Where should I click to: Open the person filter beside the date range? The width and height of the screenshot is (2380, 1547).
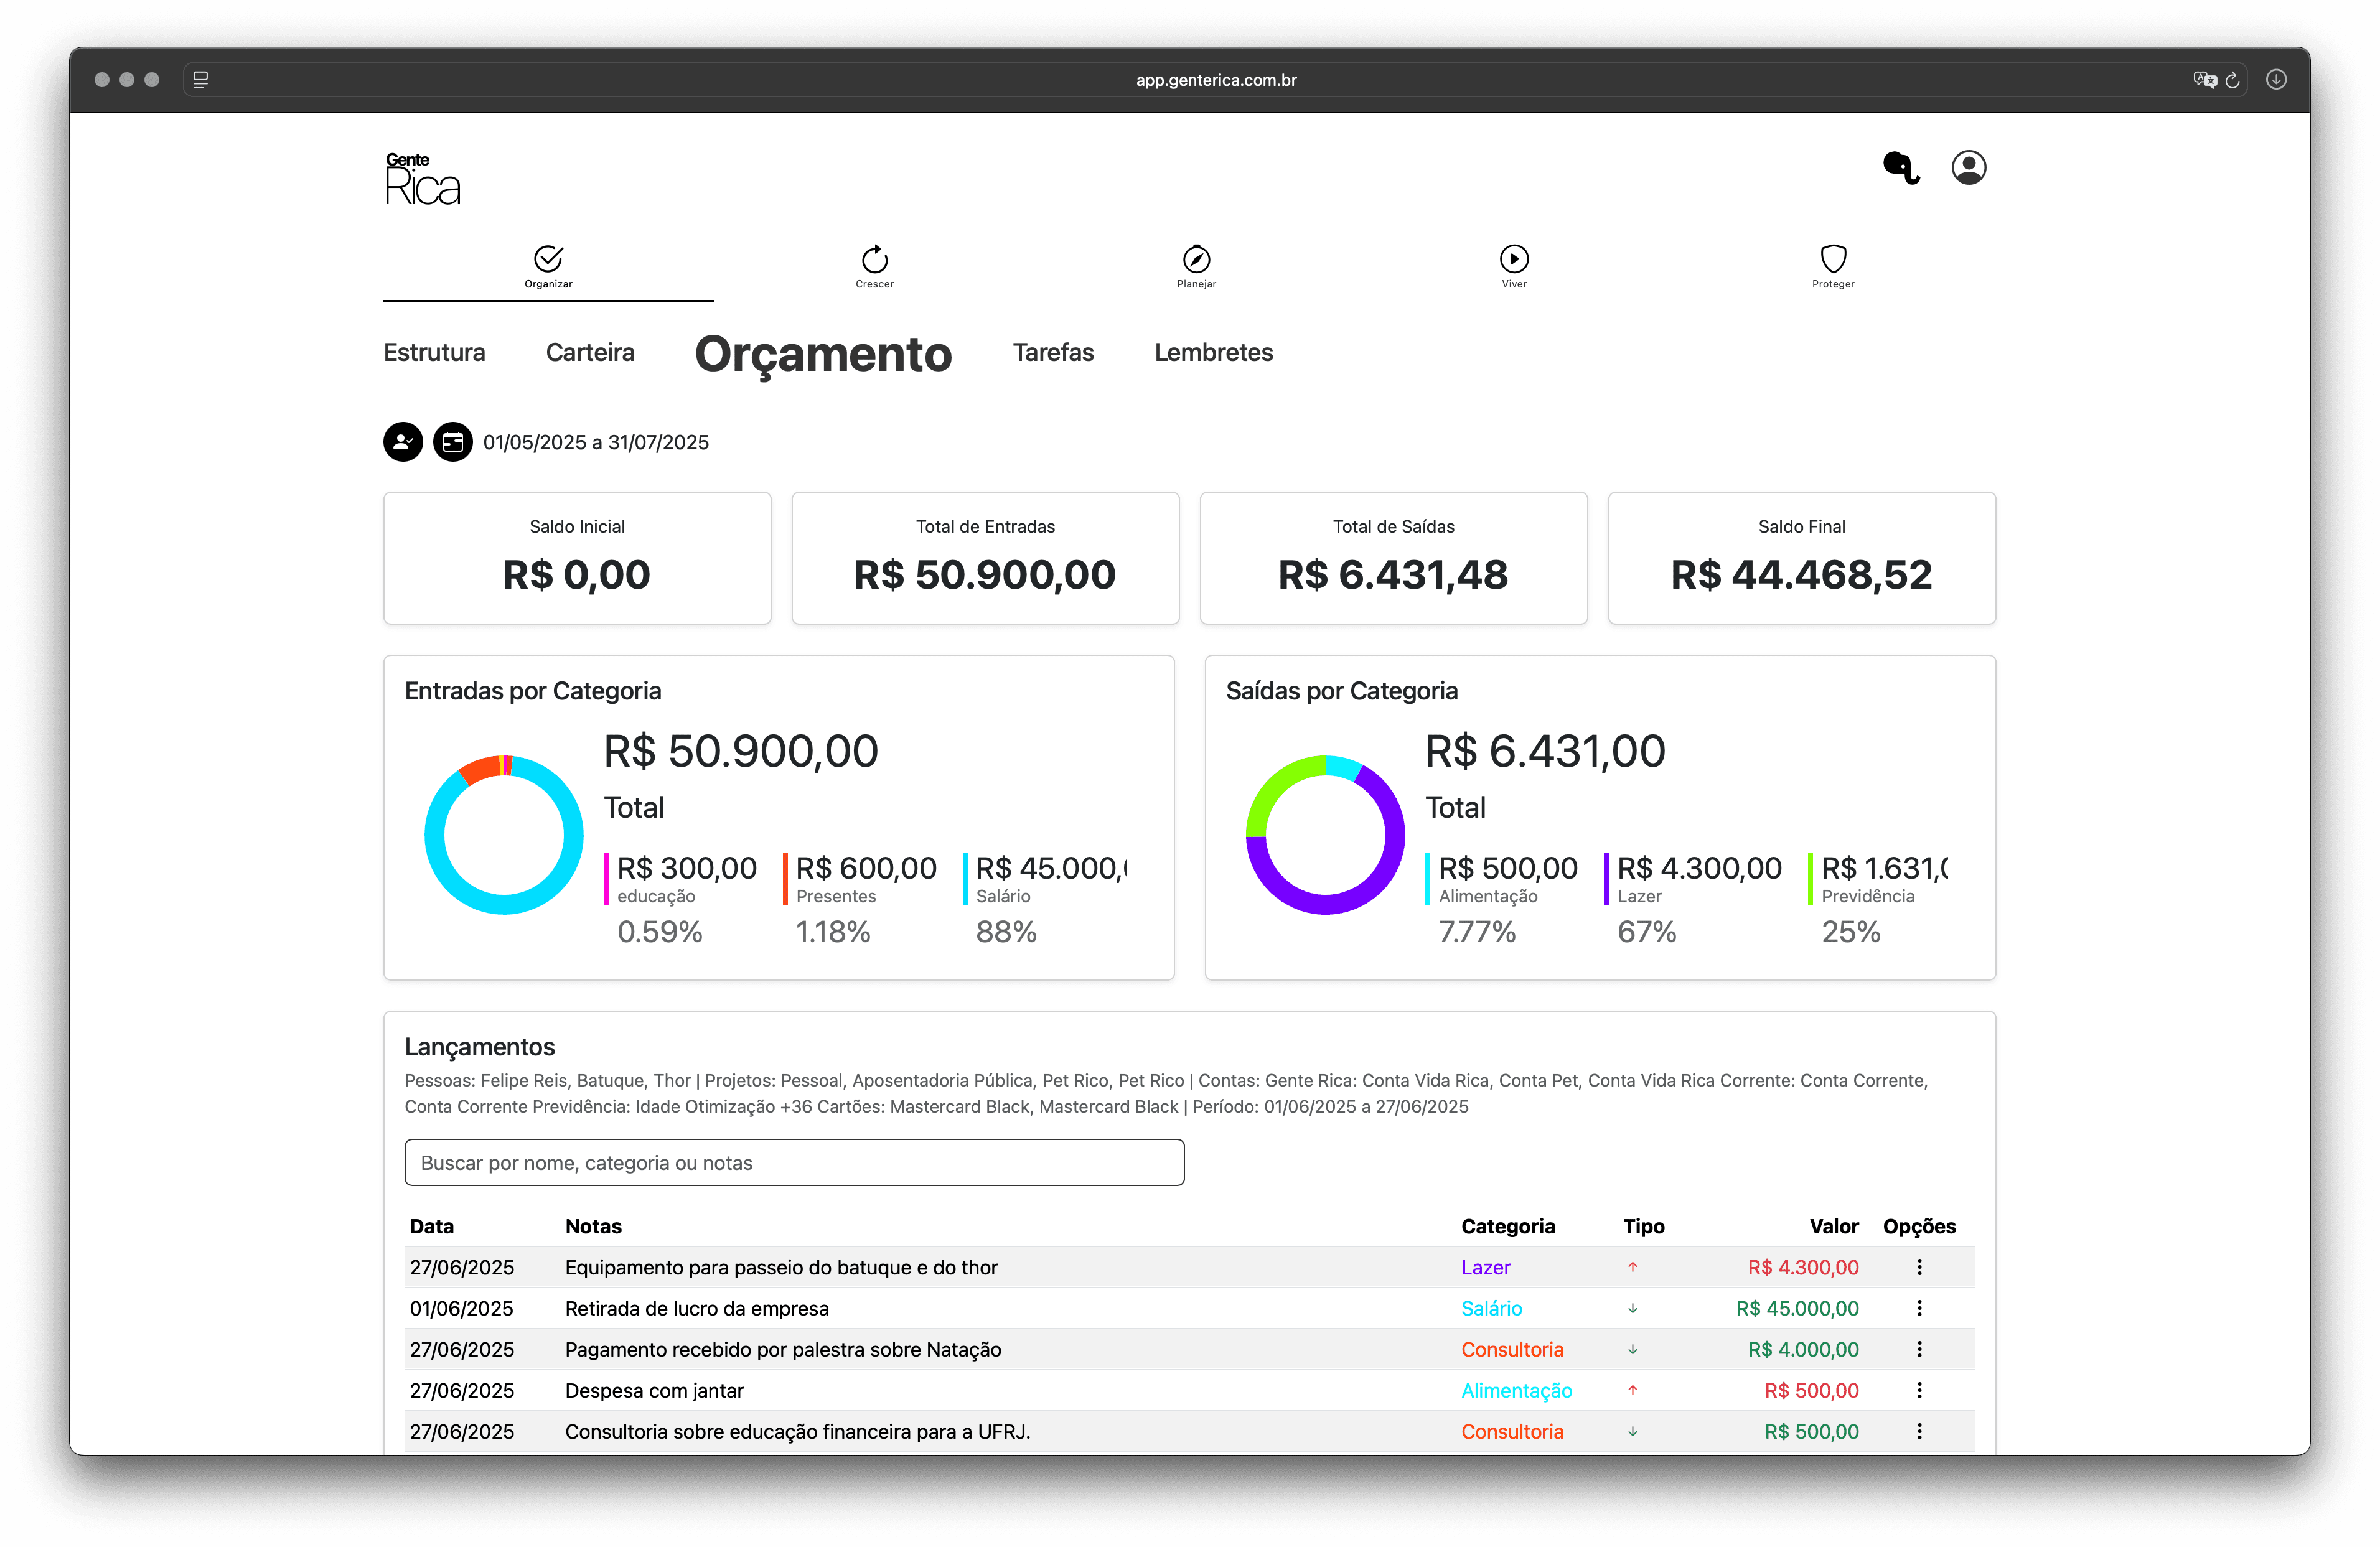pyautogui.click(x=403, y=441)
